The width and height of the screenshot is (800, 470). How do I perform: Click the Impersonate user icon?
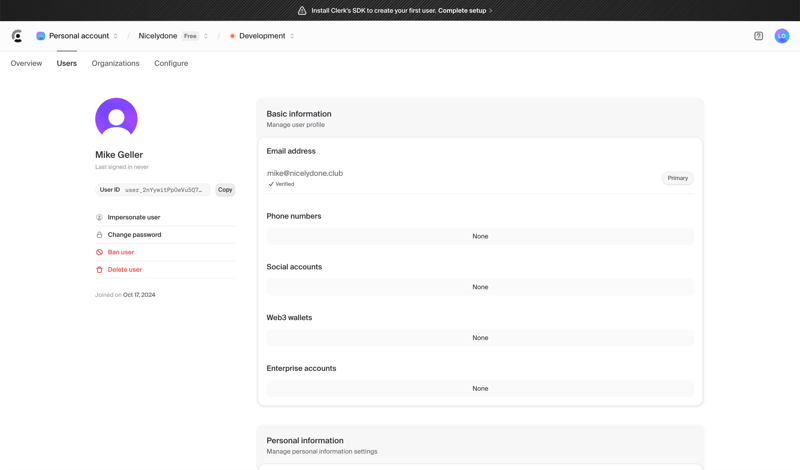(x=99, y=217)
